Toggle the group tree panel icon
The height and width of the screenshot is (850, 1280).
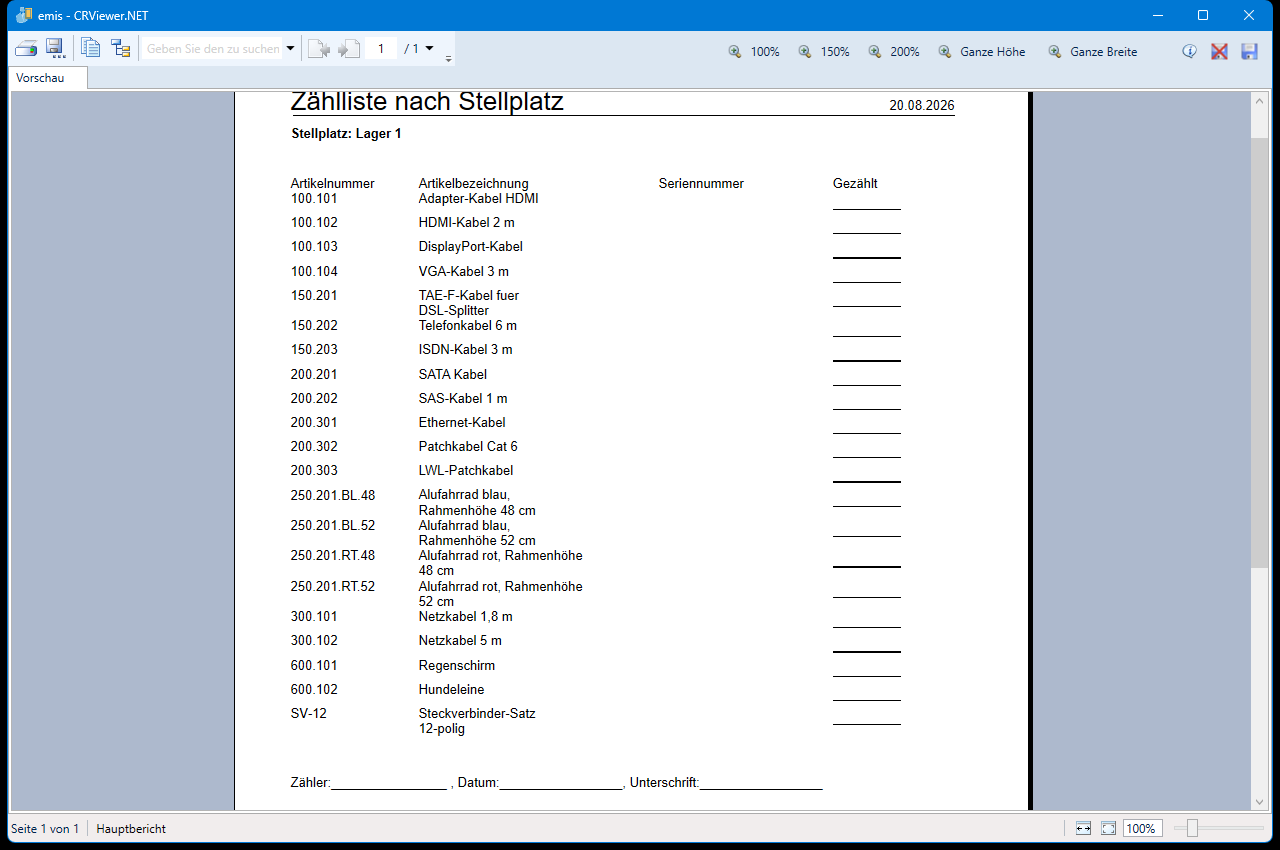click(121, 48)
